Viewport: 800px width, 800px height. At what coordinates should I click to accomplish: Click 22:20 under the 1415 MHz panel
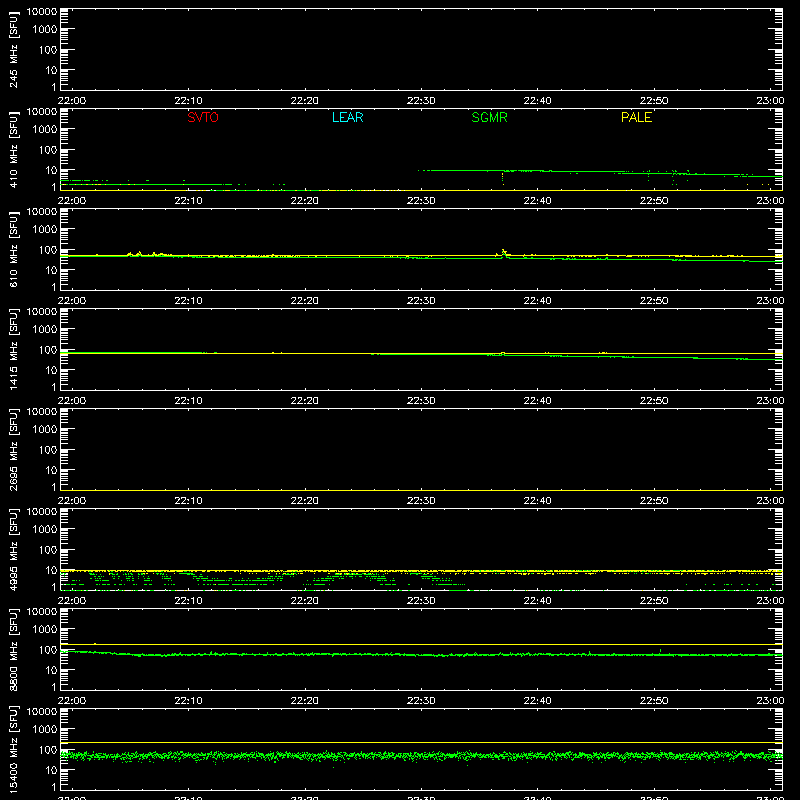click(305, 401)
